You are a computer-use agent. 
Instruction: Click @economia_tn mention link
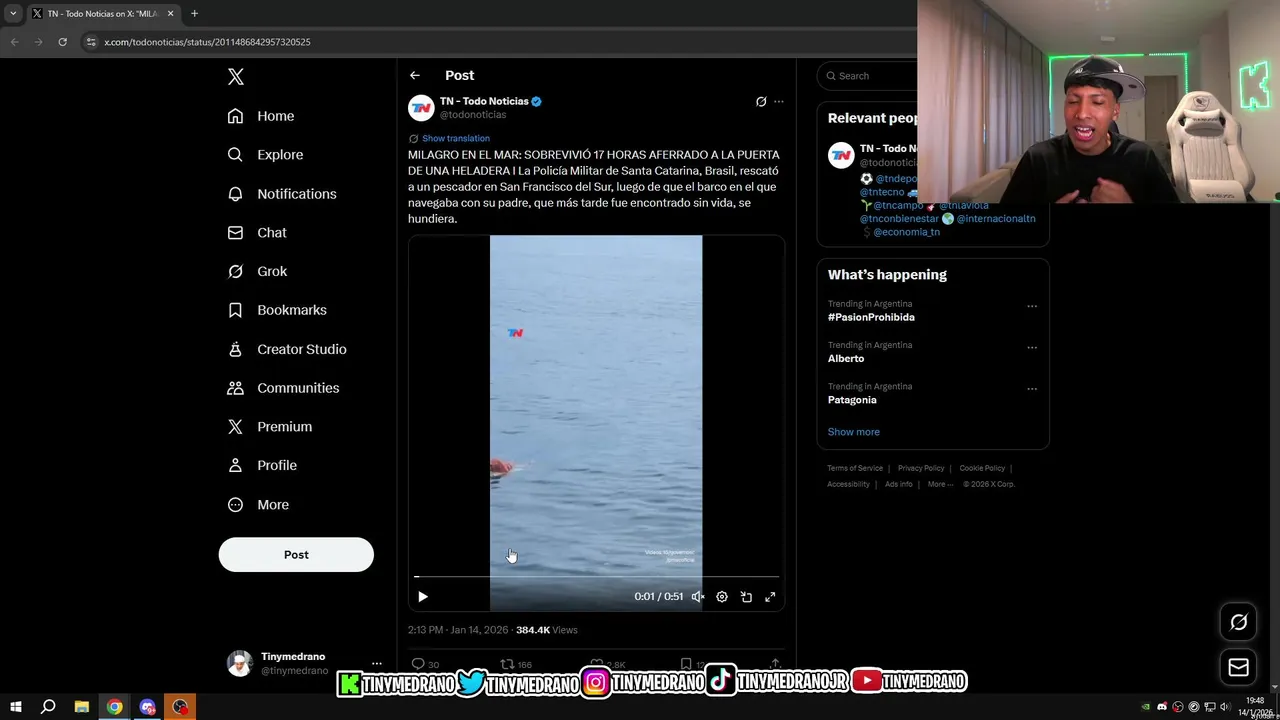(906, 232)
